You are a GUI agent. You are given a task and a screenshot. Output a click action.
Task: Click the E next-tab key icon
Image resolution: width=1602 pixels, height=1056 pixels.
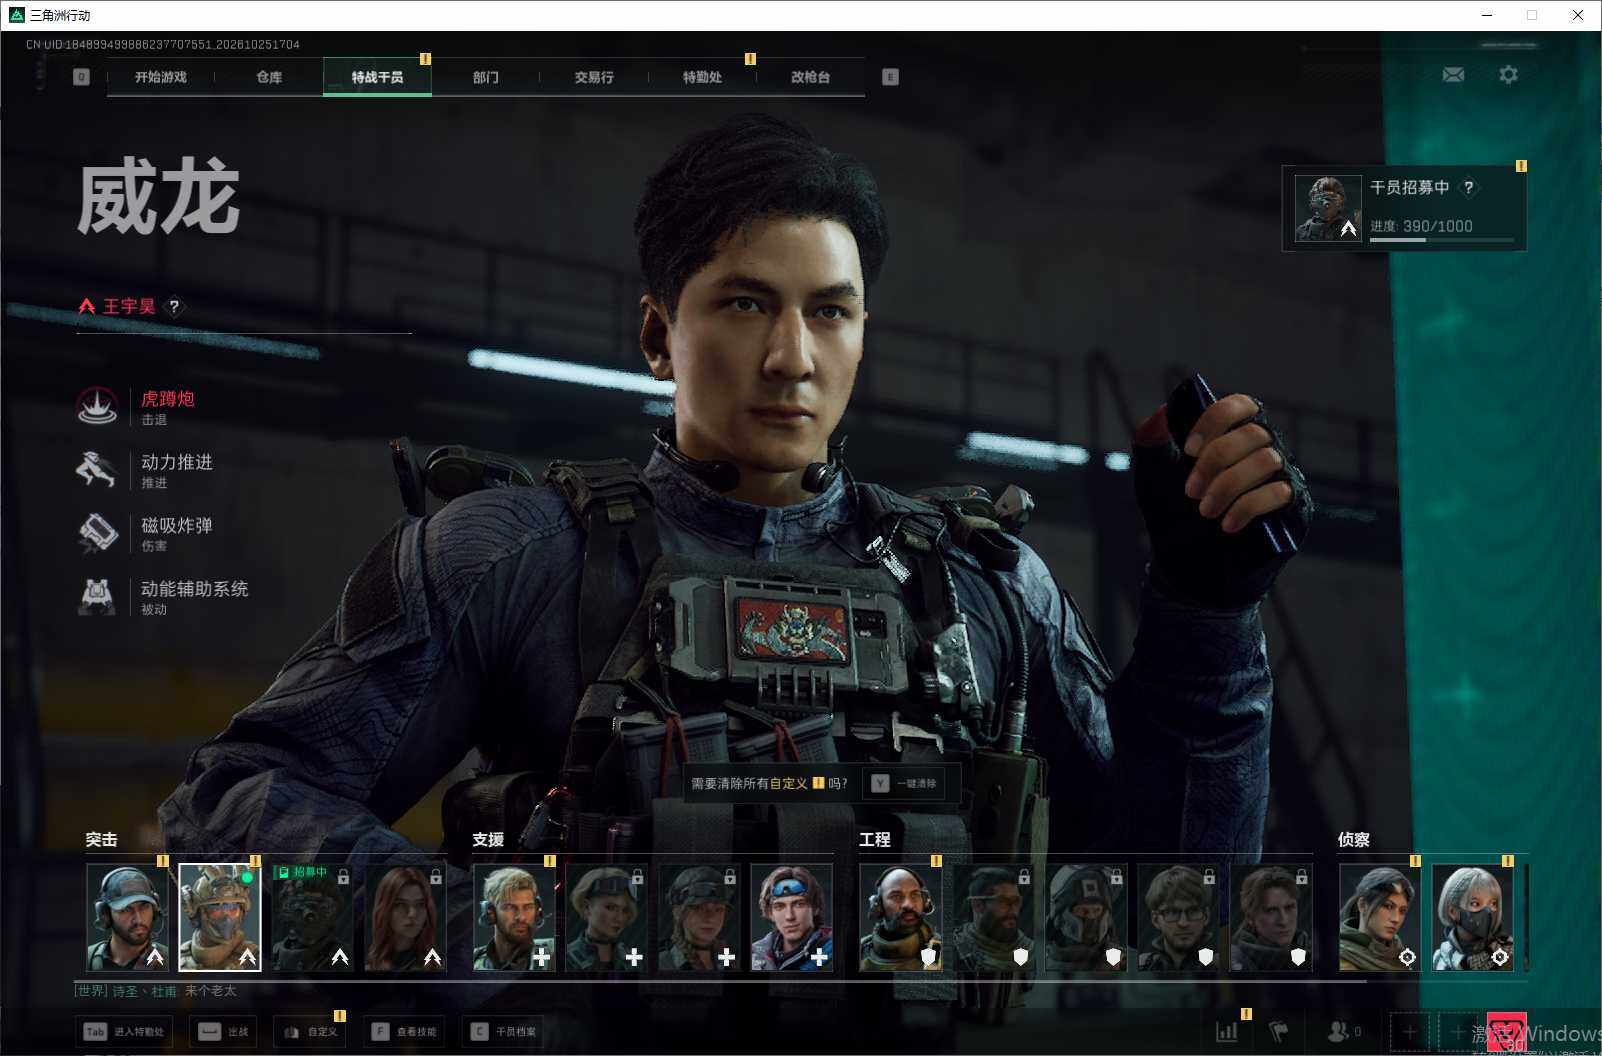(890, 77)
